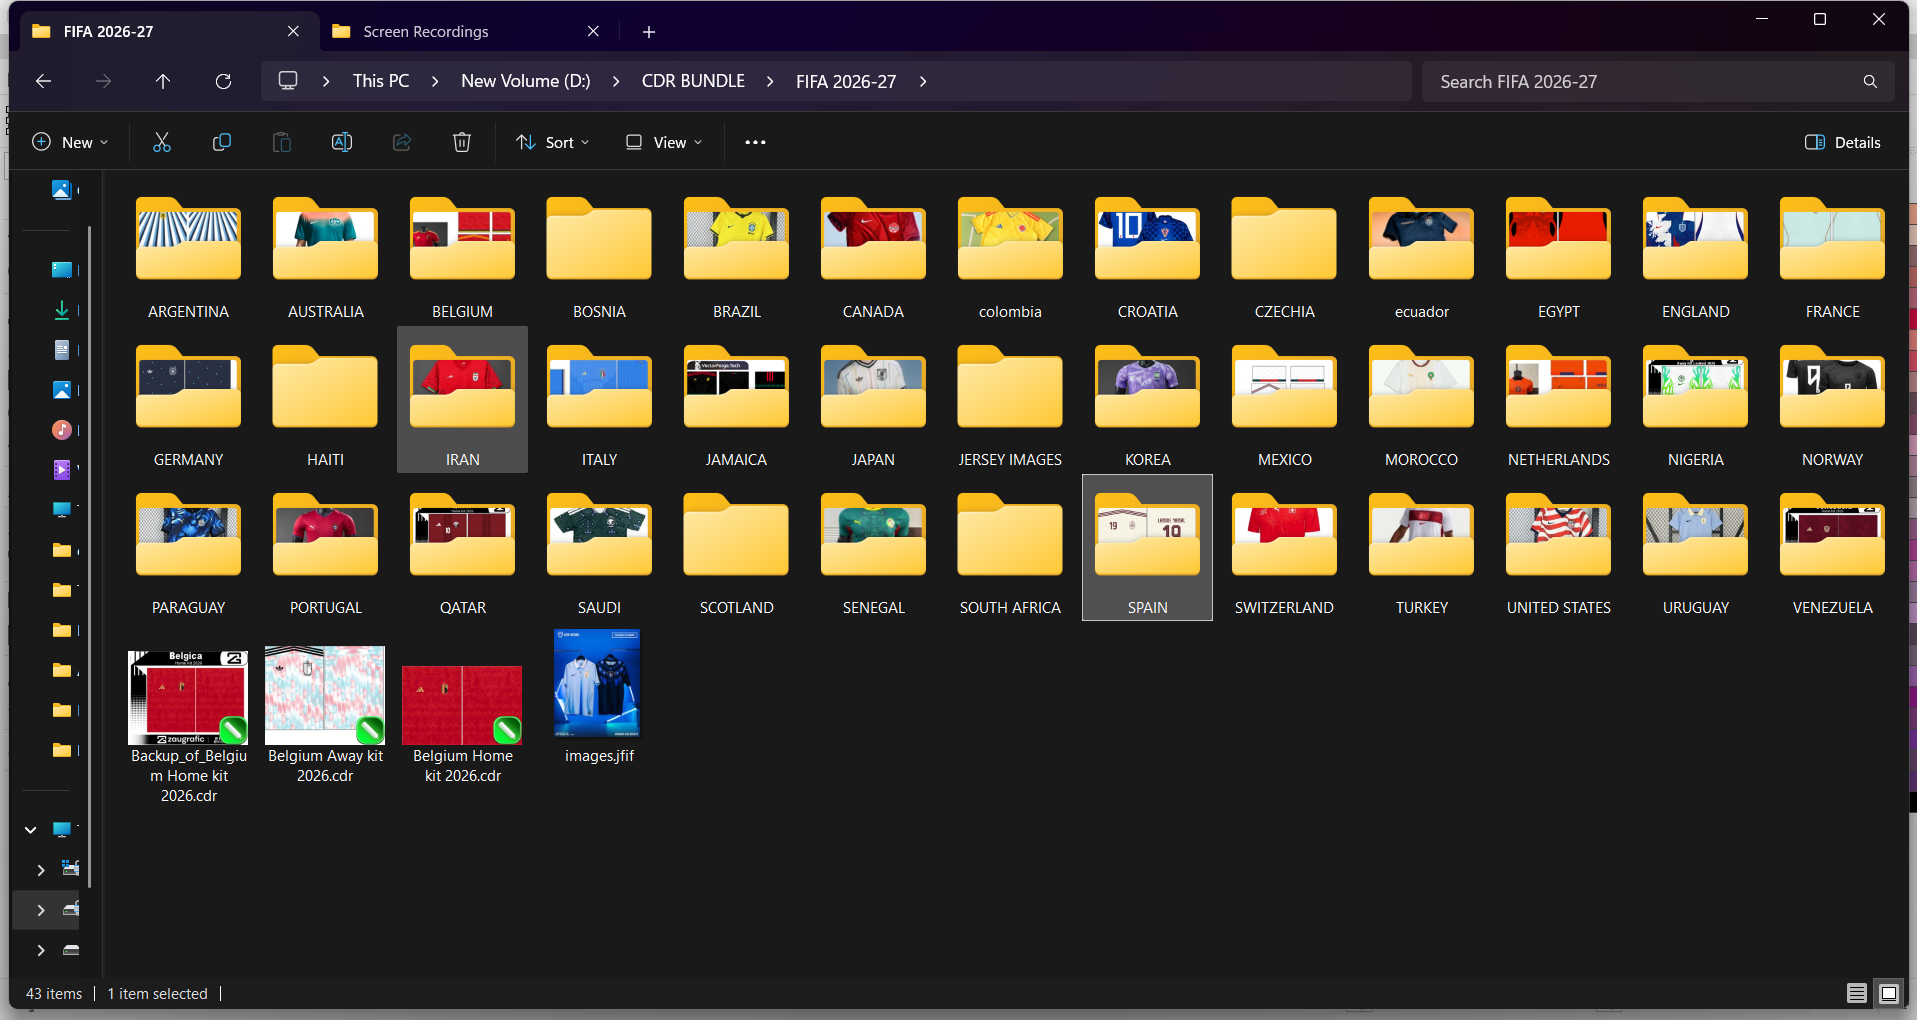Open the Sort dropdown
This screenshot has height=1020, width=1917.
point(553,142)
